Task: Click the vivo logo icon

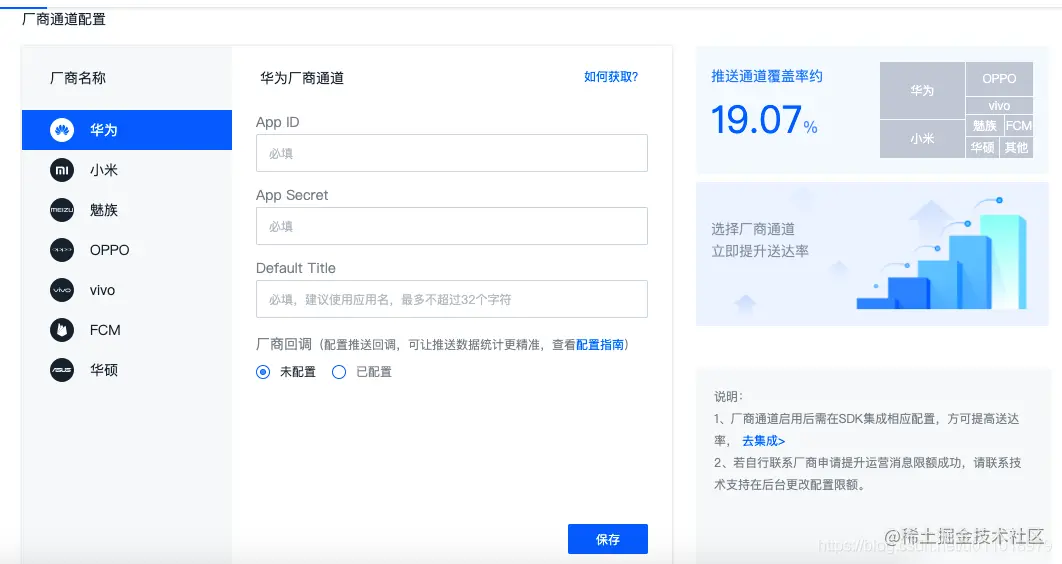Action: point(62,290)
